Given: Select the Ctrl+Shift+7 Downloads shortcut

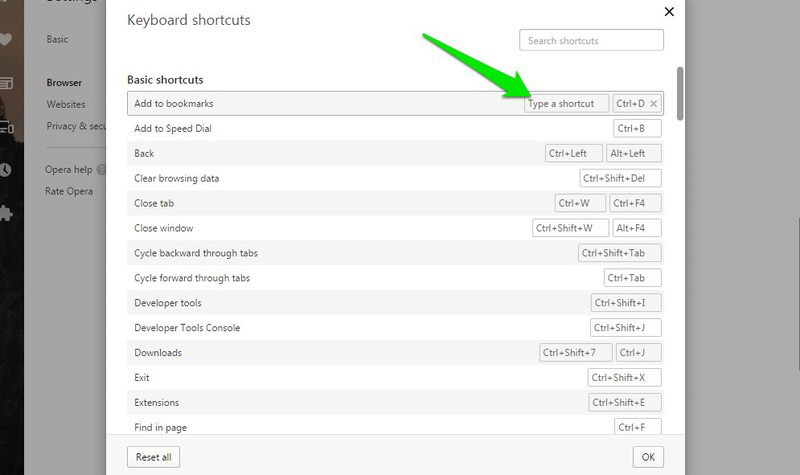Looking at the screenshot, I should [x=576, y=353].
